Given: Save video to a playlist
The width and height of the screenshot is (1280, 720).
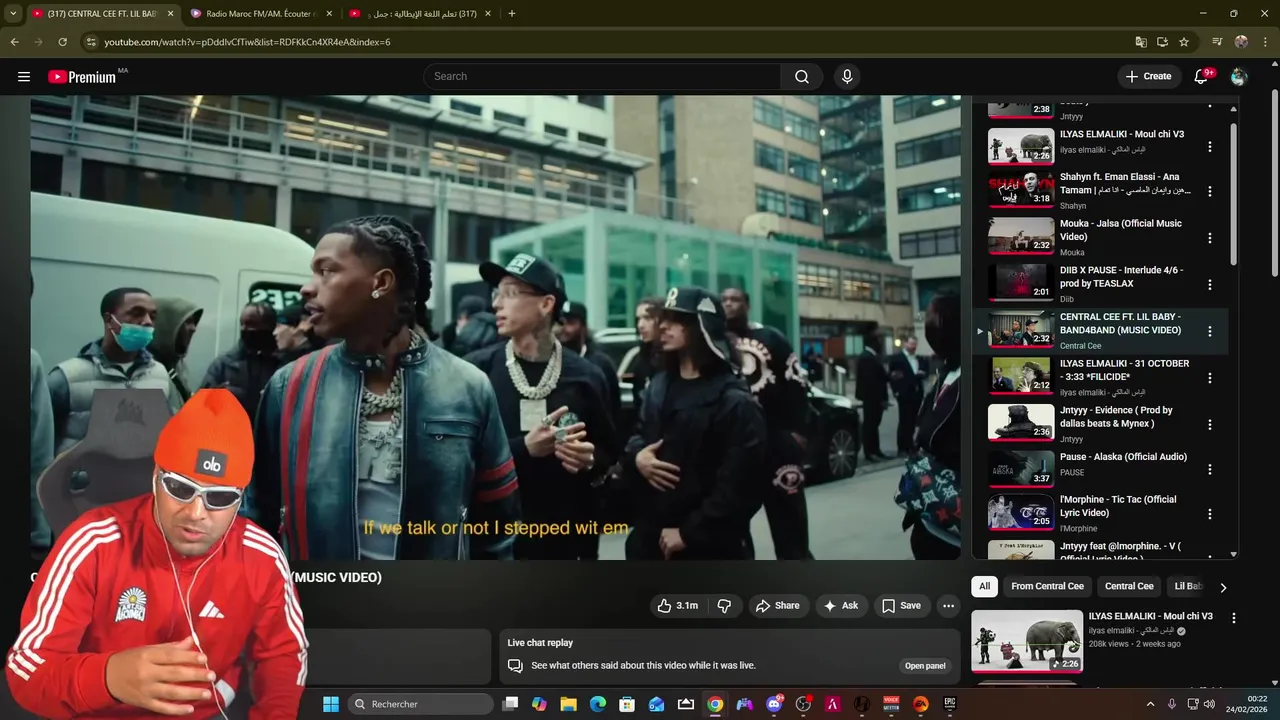Looking at the screenshot, I should click(x=901, y=606).
